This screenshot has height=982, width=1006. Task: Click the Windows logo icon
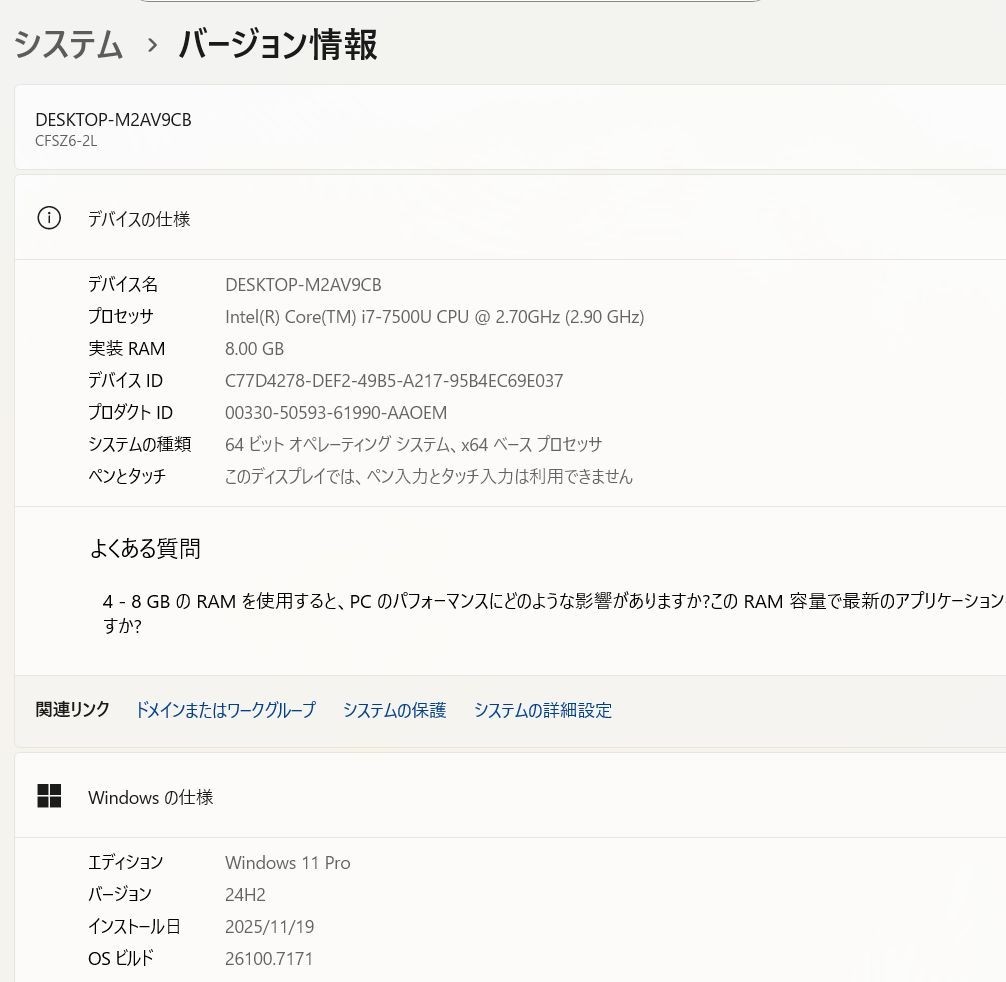coord(49,796)
